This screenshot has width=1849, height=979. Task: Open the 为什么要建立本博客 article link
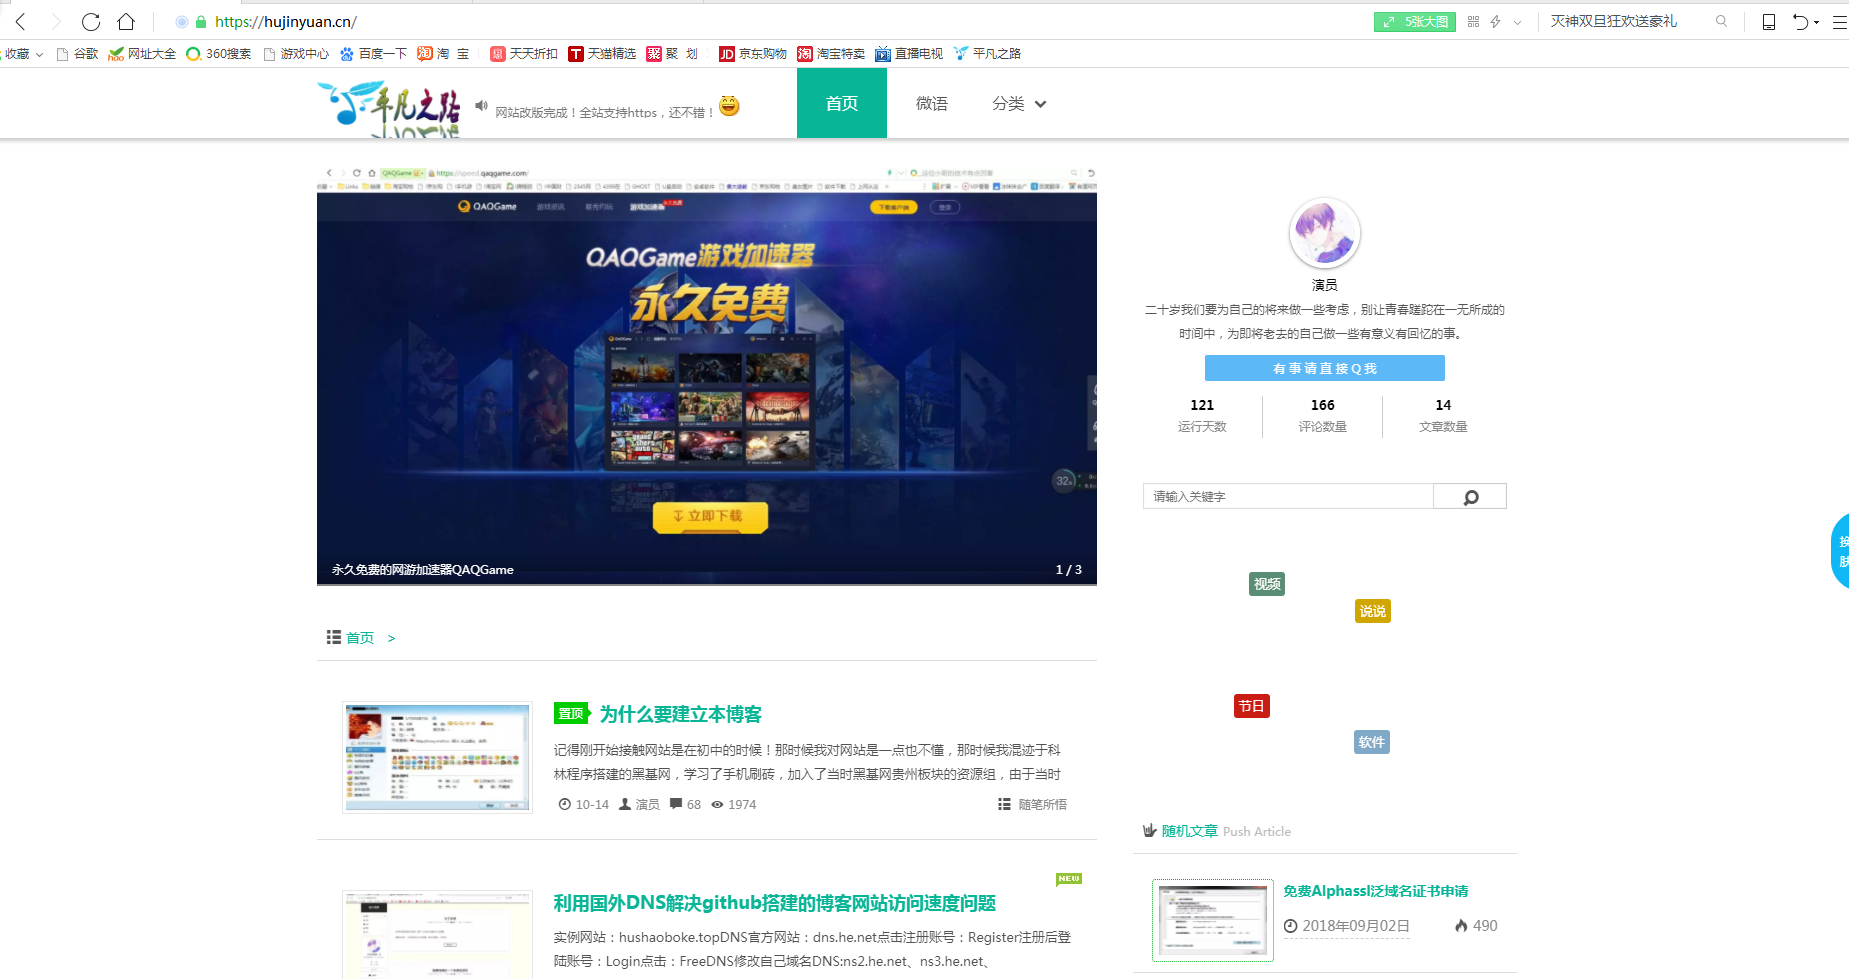pyautogui.click(x=680, y=714)
